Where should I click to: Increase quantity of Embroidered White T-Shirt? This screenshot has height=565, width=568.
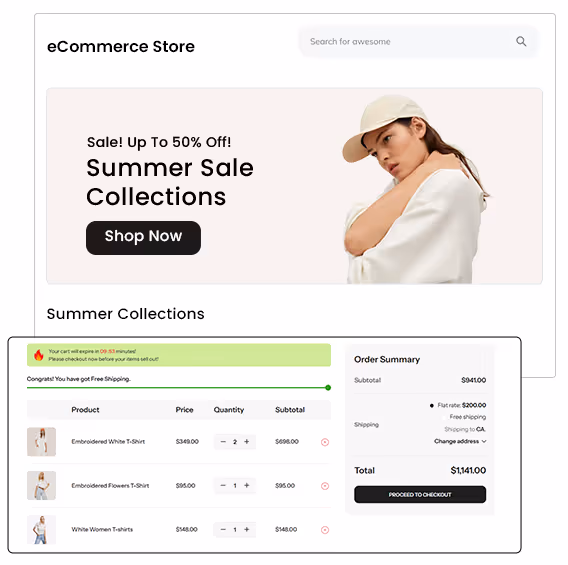point(247,441)
